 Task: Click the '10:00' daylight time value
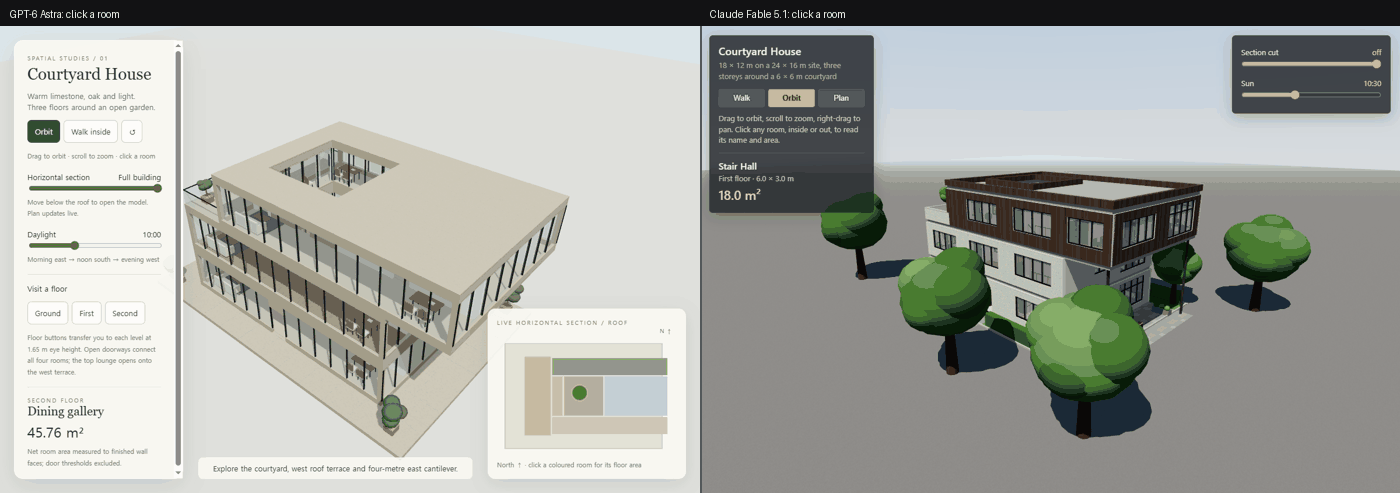[x=152, y=235]
